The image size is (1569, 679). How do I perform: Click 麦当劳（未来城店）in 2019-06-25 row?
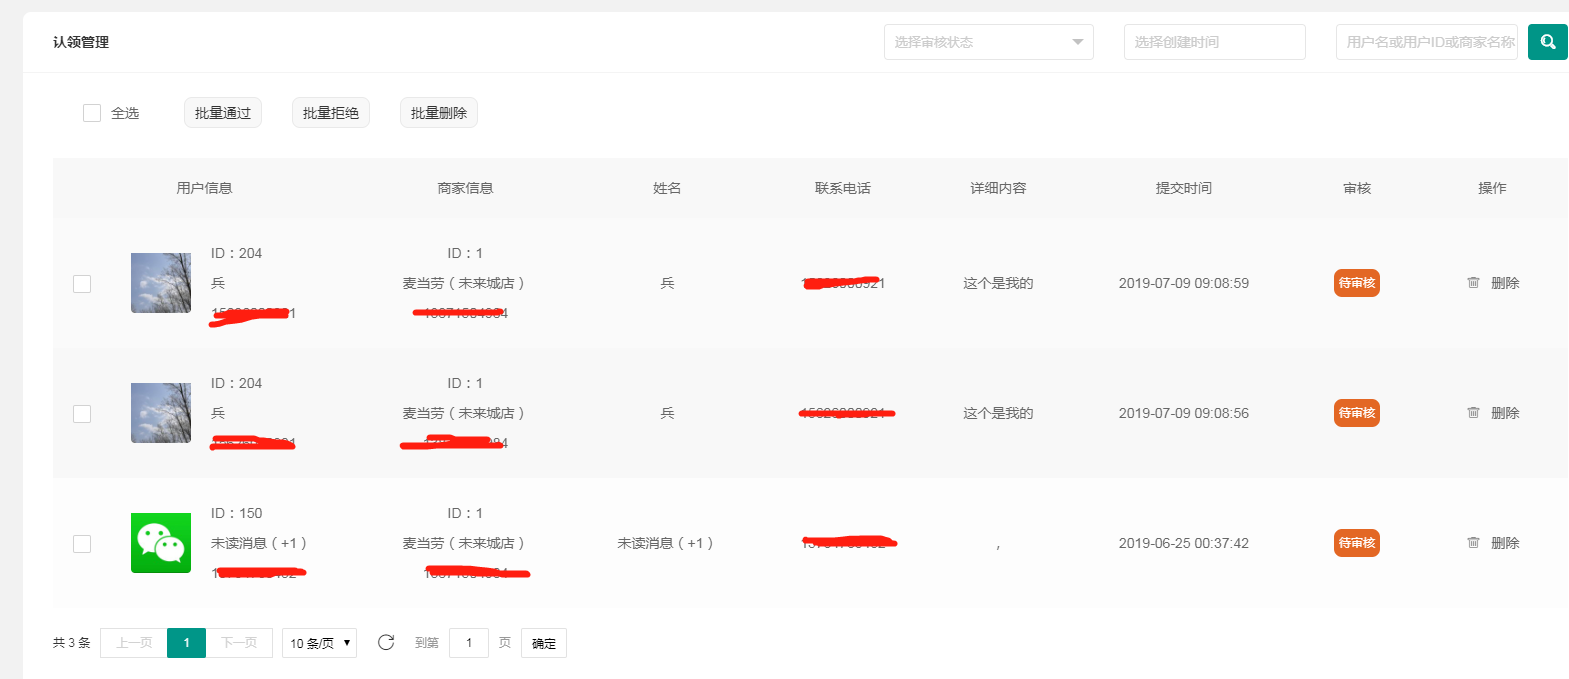tap(465, 543)
